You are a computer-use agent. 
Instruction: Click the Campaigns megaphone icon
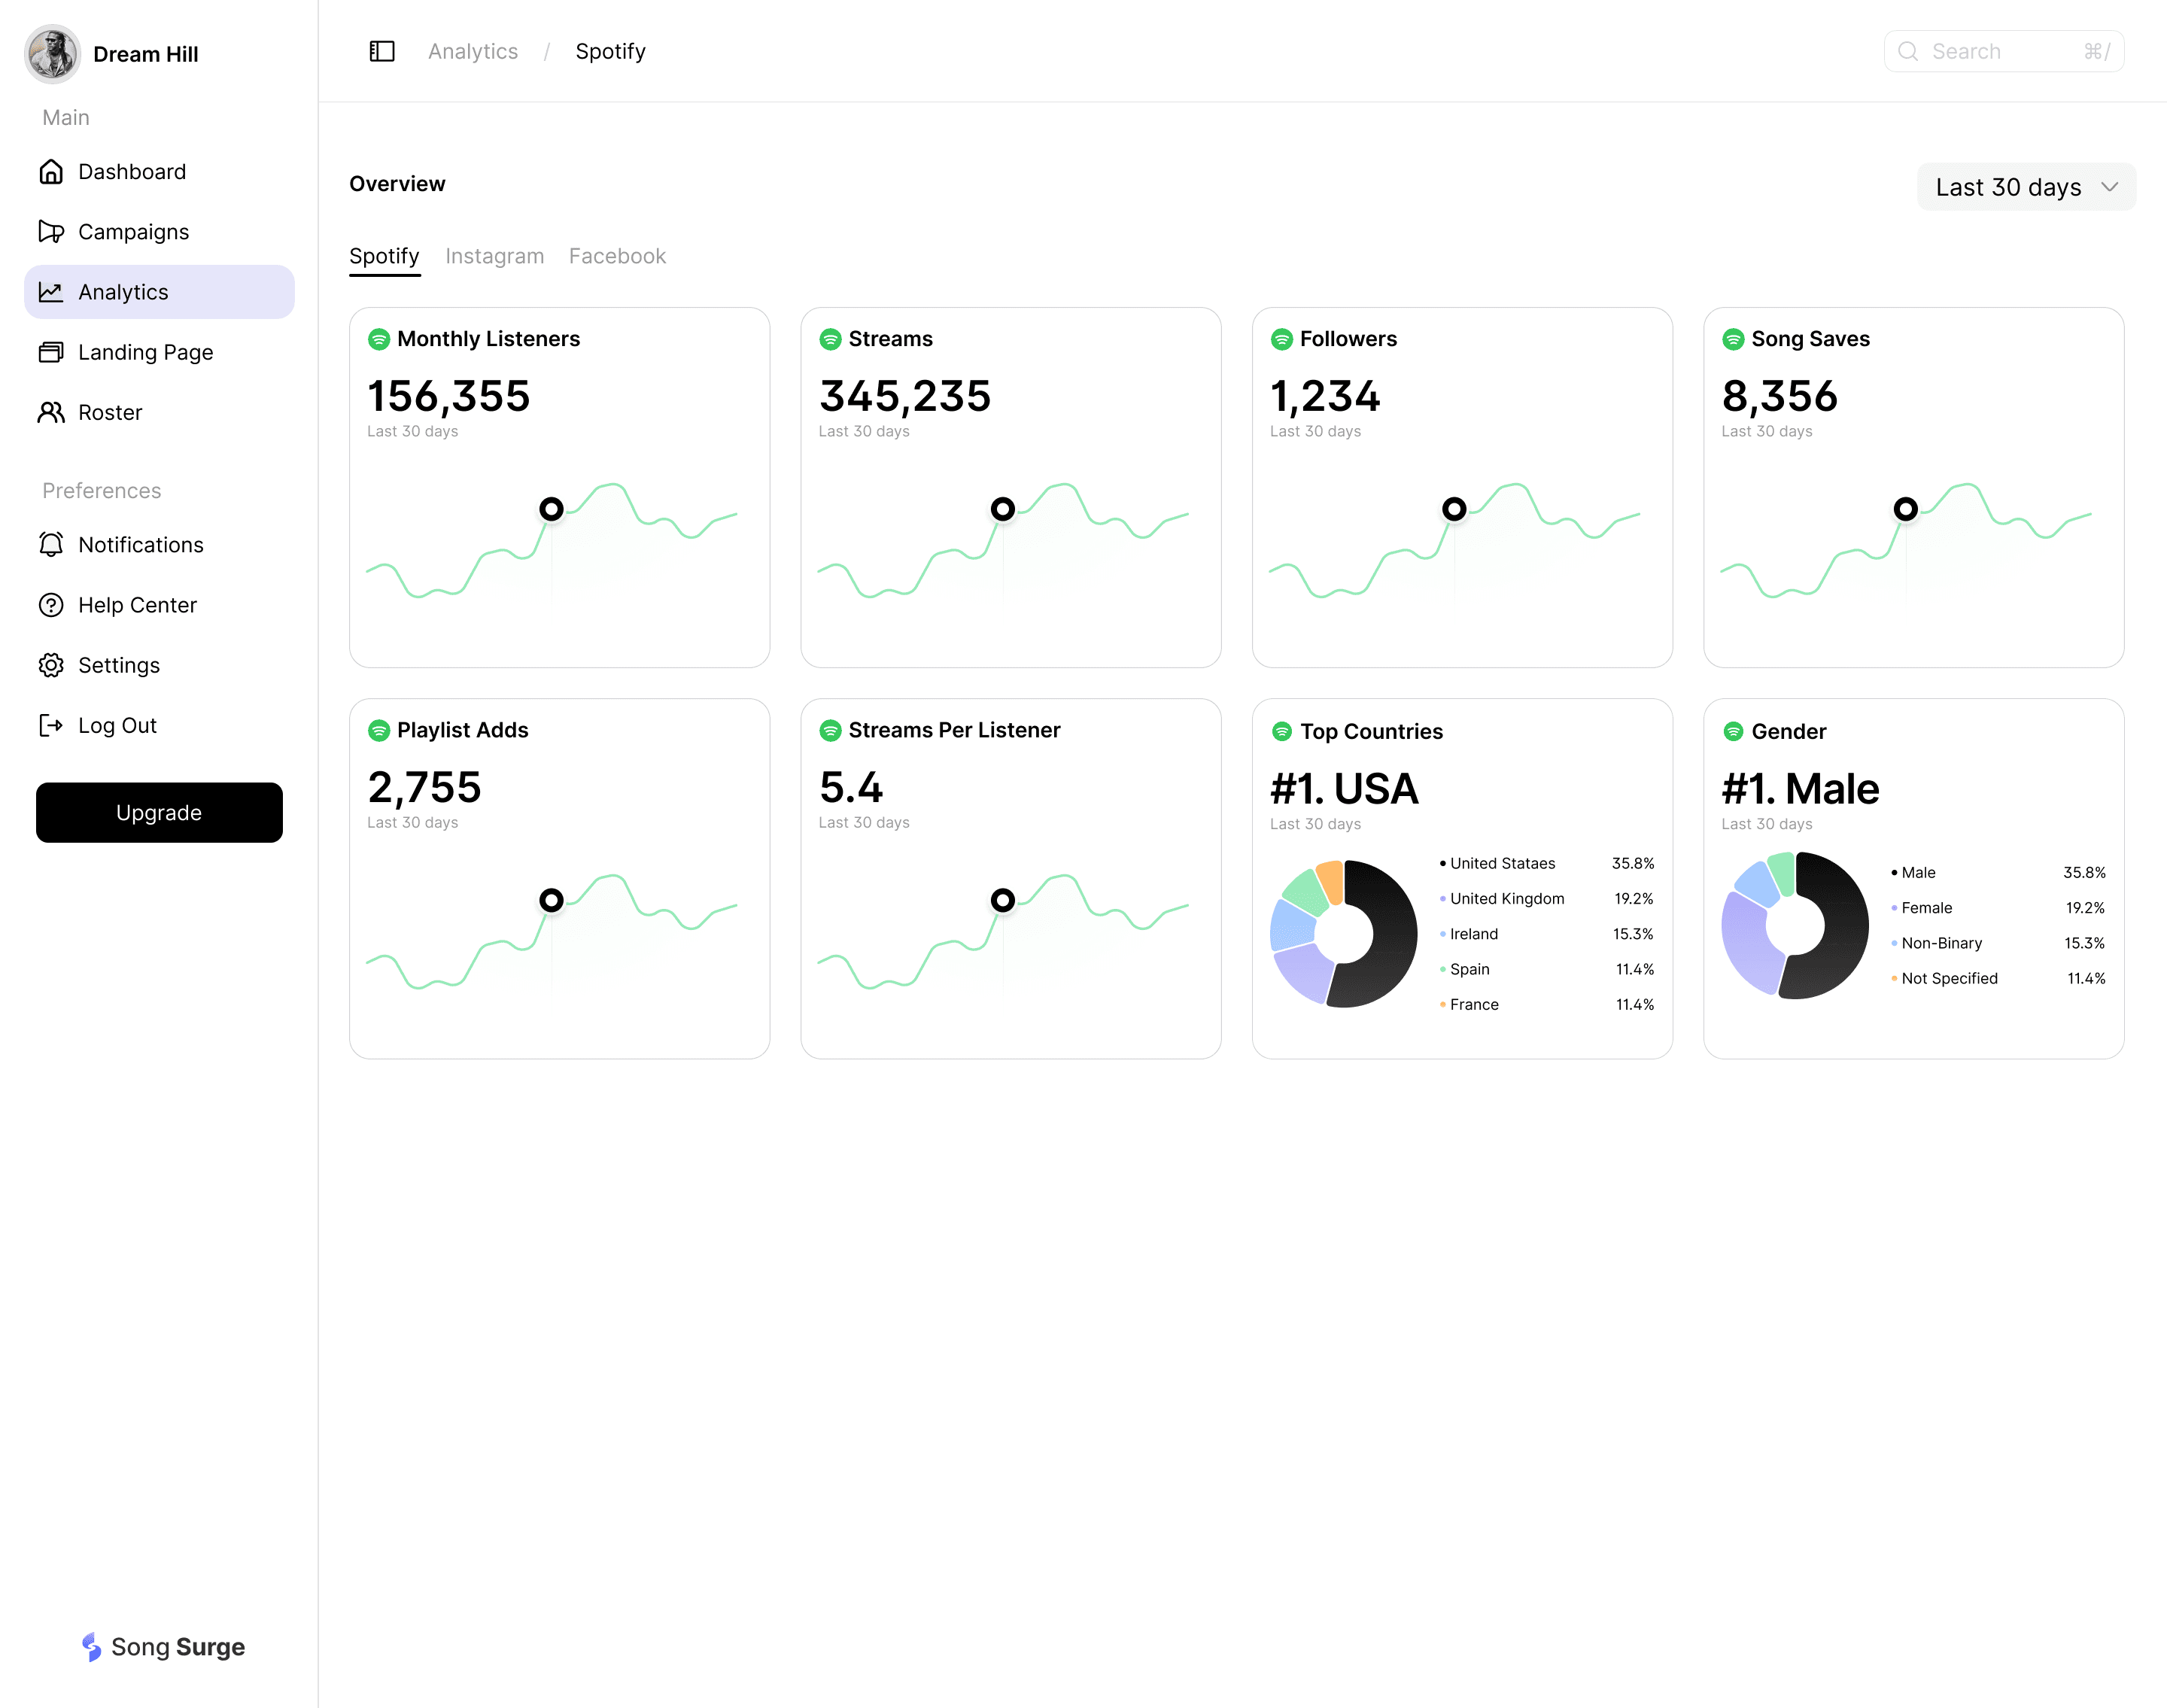tap(51, 232)
